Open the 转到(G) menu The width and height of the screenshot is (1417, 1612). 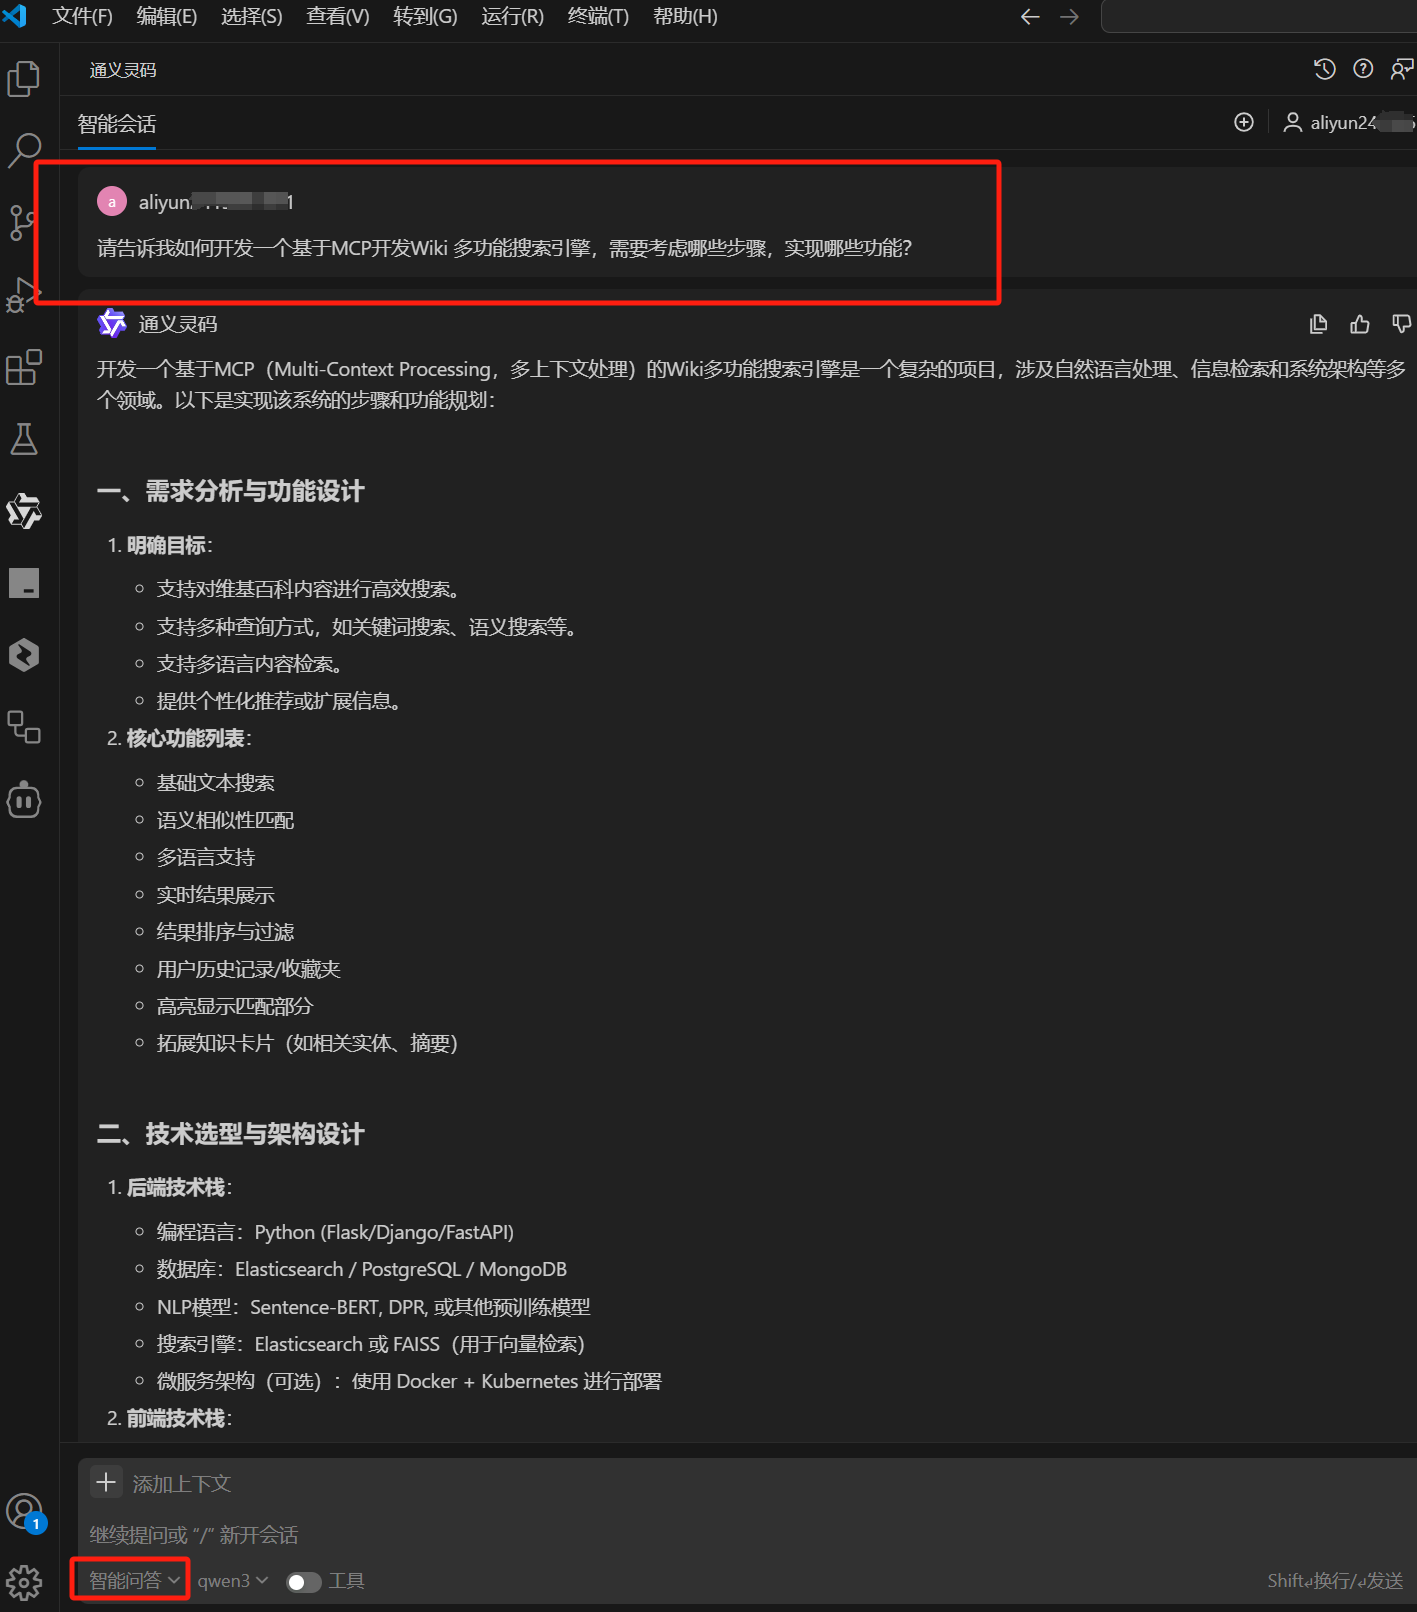425,17
